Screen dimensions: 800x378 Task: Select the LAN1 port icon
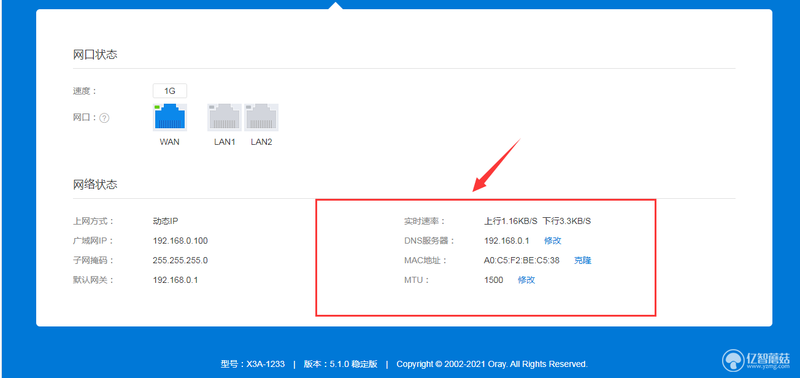click(224, 117)
